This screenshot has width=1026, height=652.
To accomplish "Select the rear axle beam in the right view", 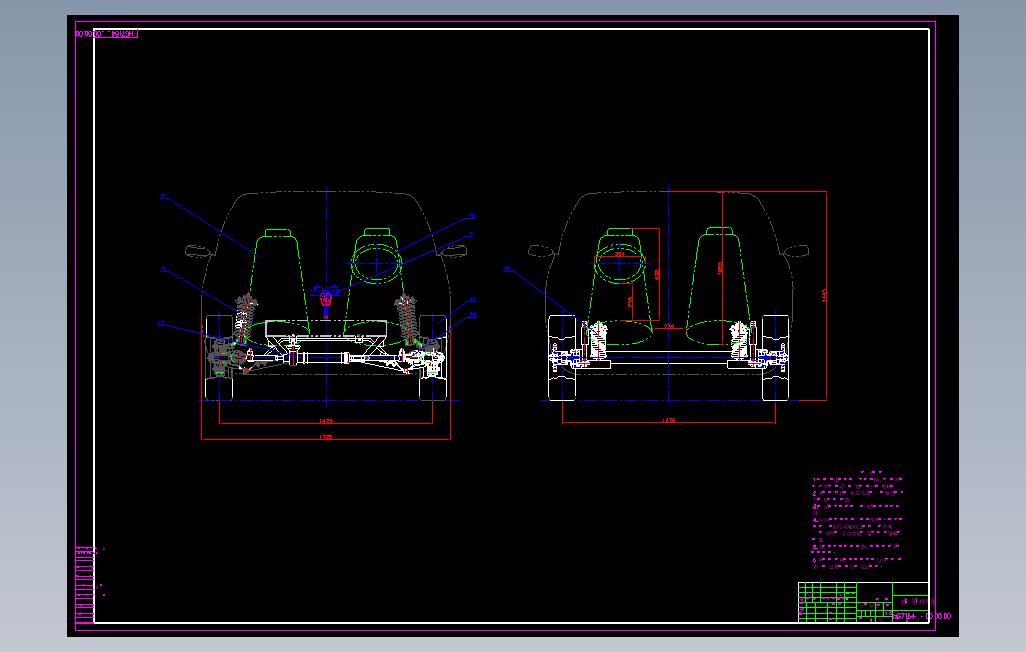I will (x=669, y=357).
